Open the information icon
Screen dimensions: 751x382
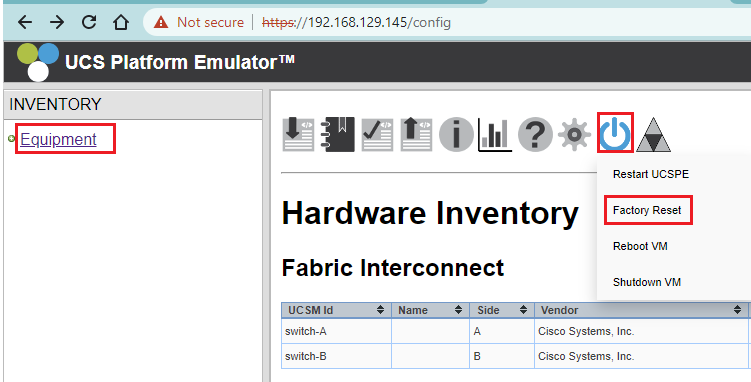pyautogui.click(x=456, y=135)
